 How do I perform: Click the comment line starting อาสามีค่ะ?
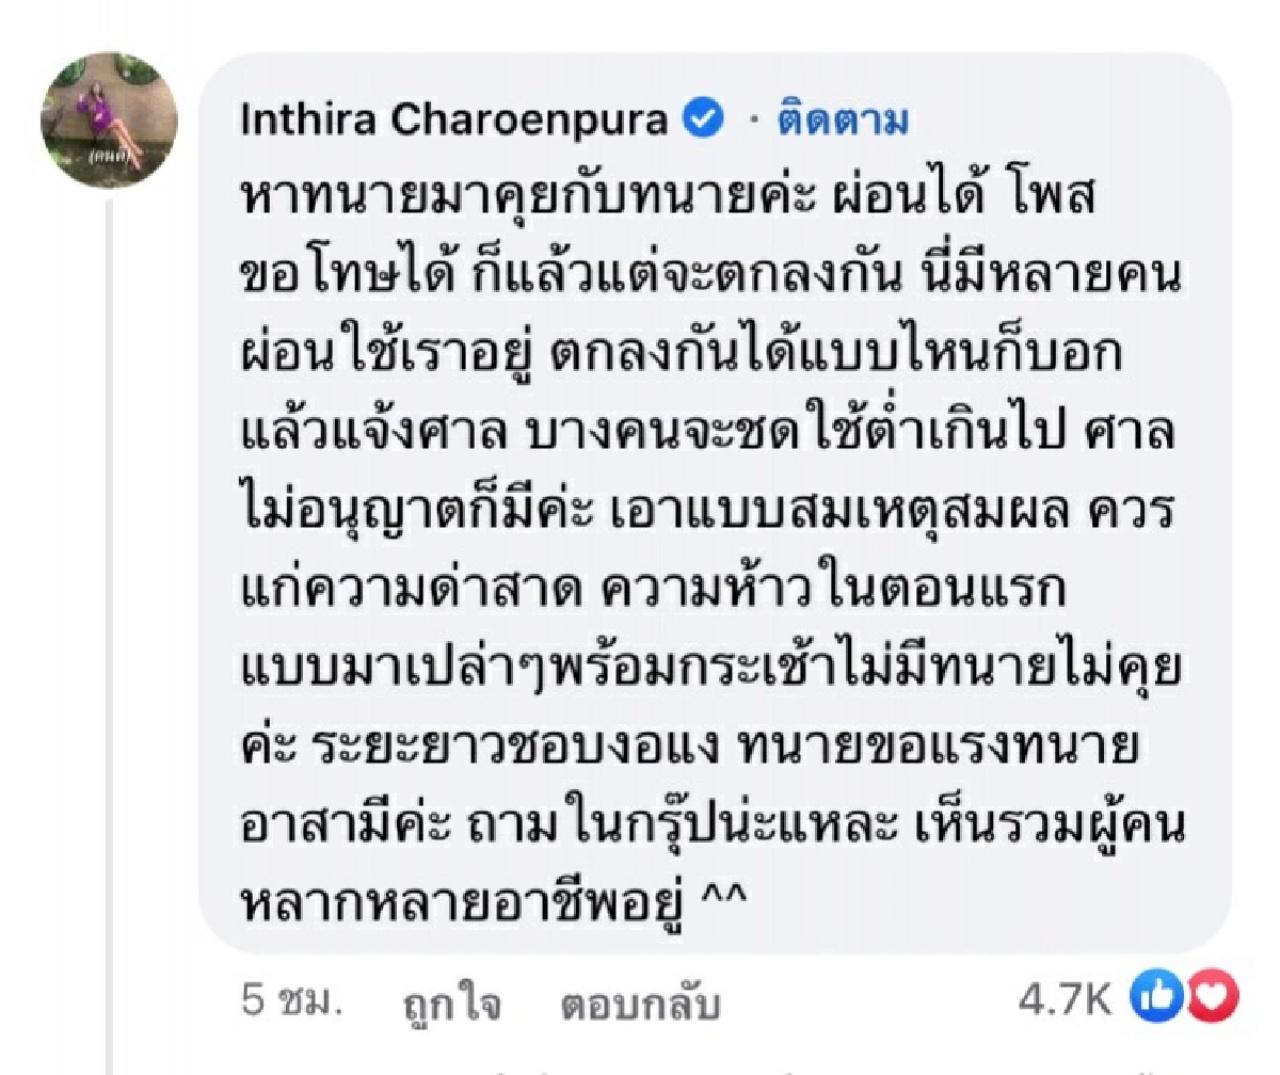712,825
